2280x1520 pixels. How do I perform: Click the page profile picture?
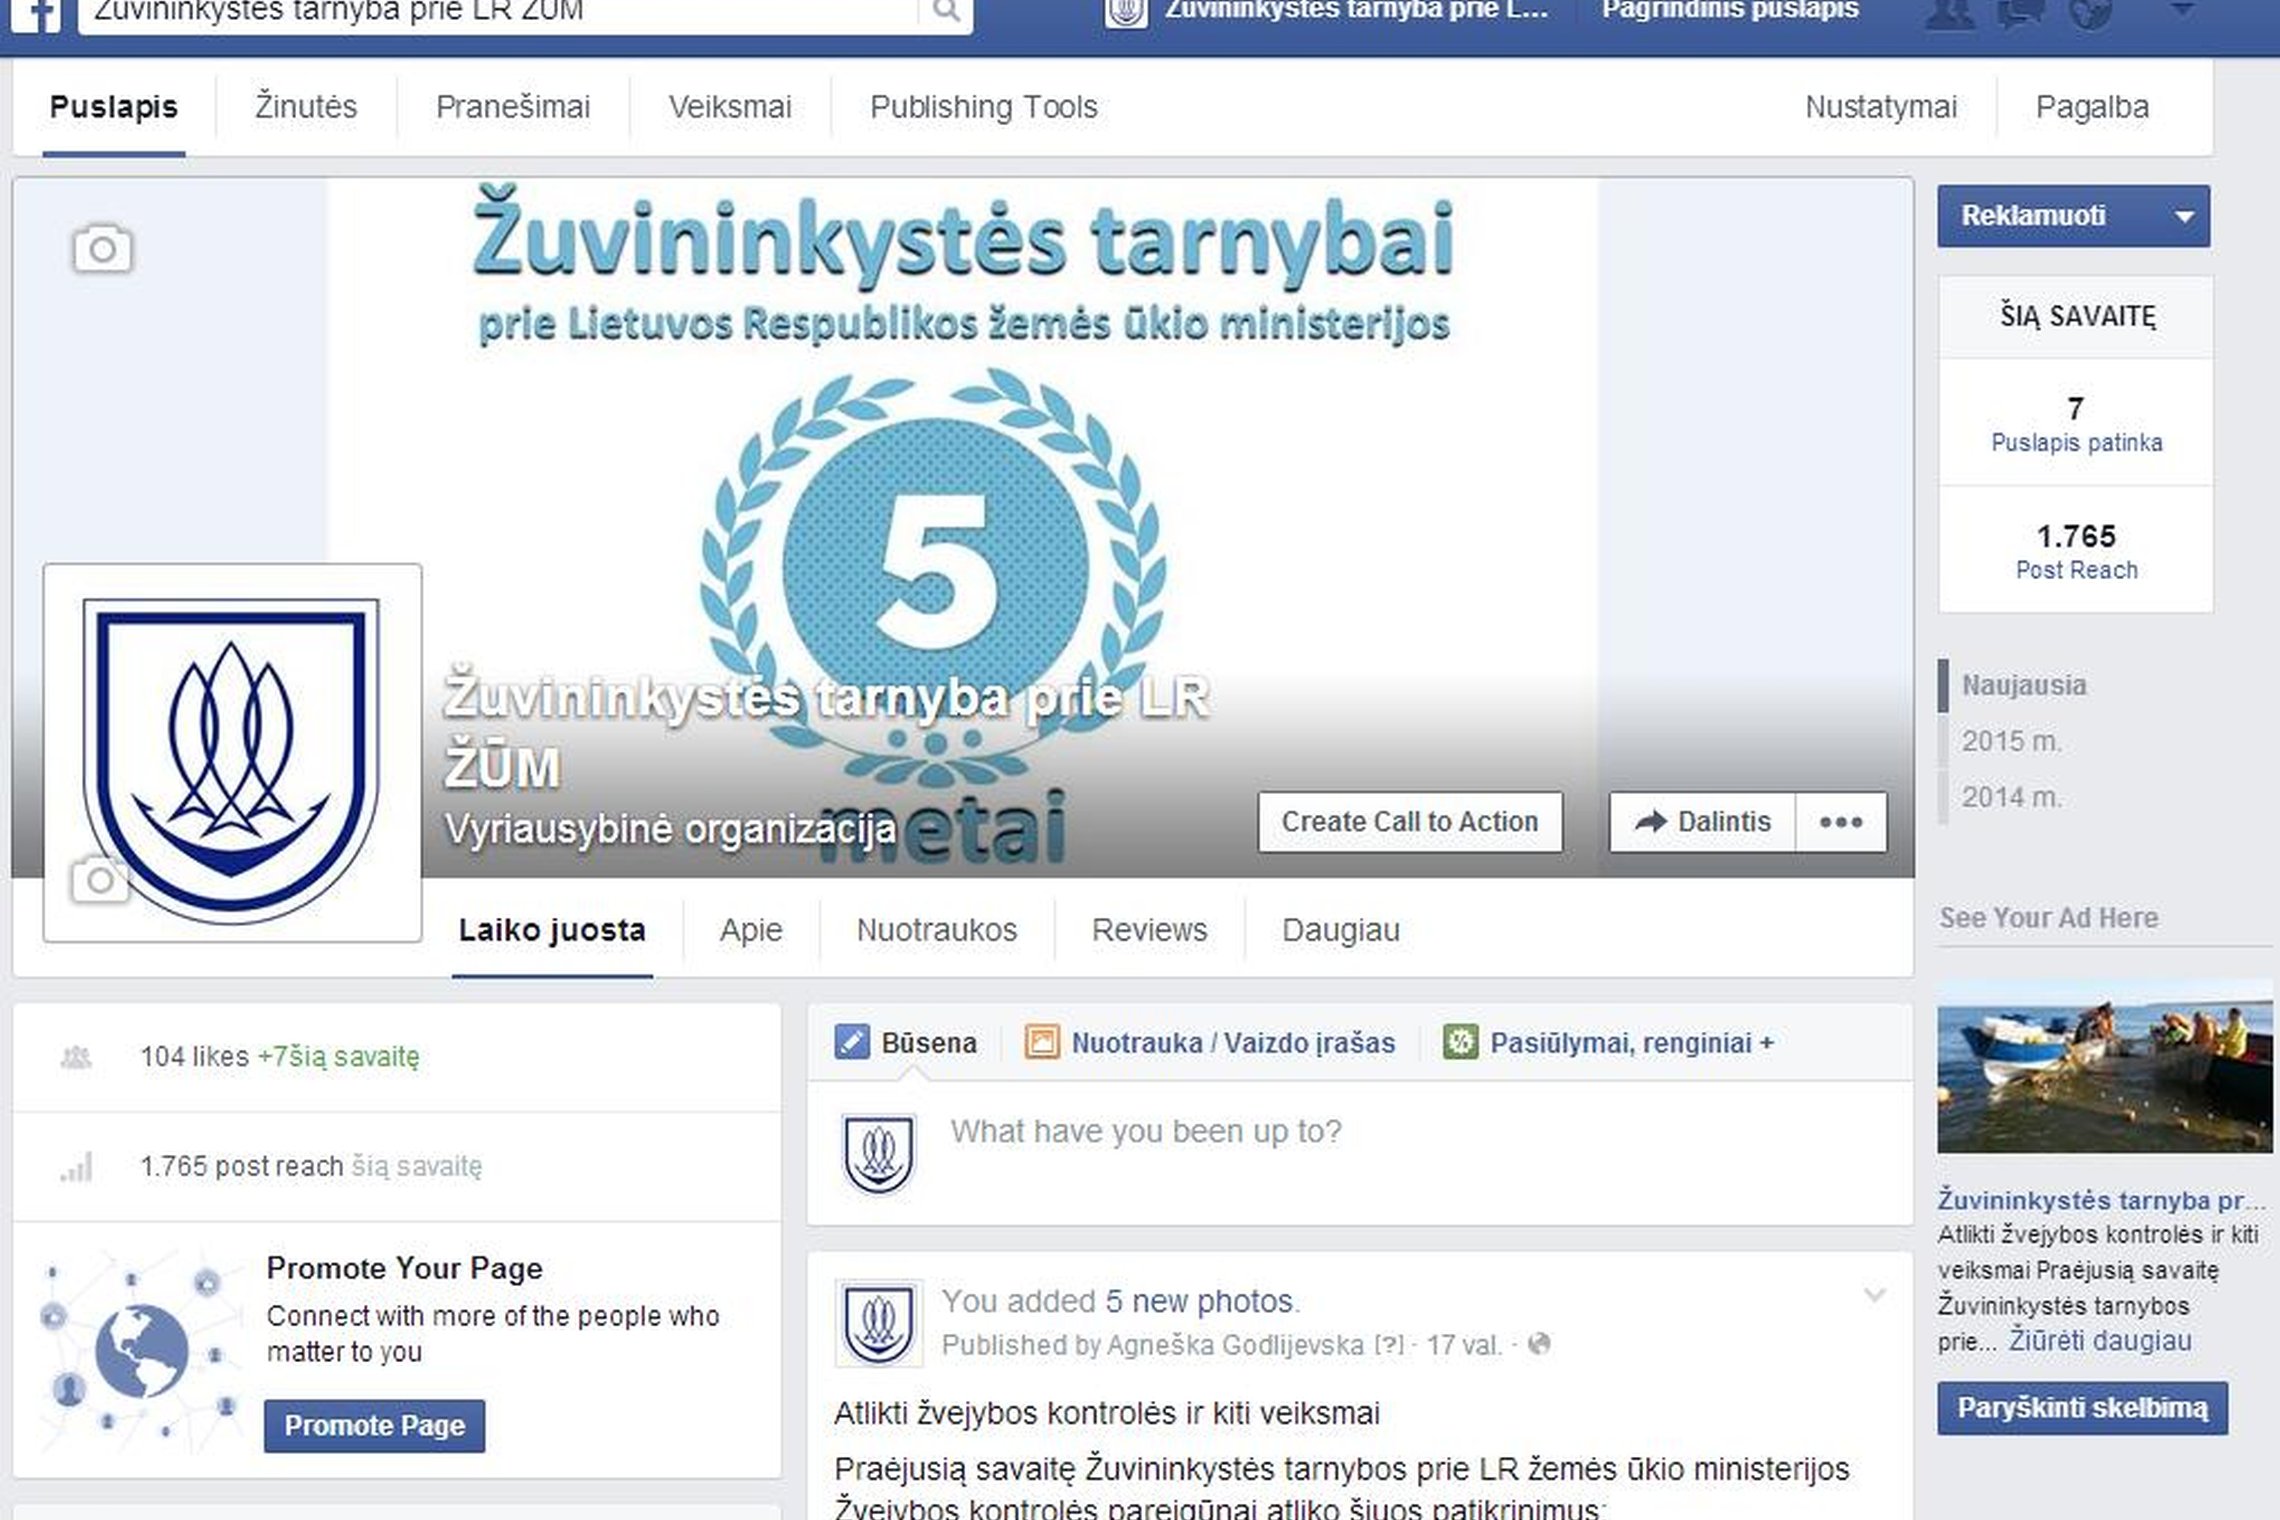pos(232,753)
